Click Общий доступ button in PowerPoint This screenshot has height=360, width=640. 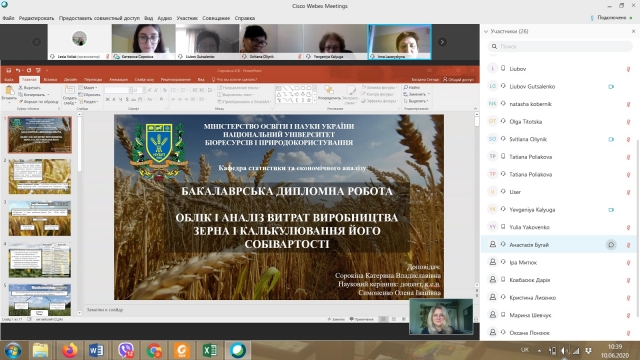point(458,80)
